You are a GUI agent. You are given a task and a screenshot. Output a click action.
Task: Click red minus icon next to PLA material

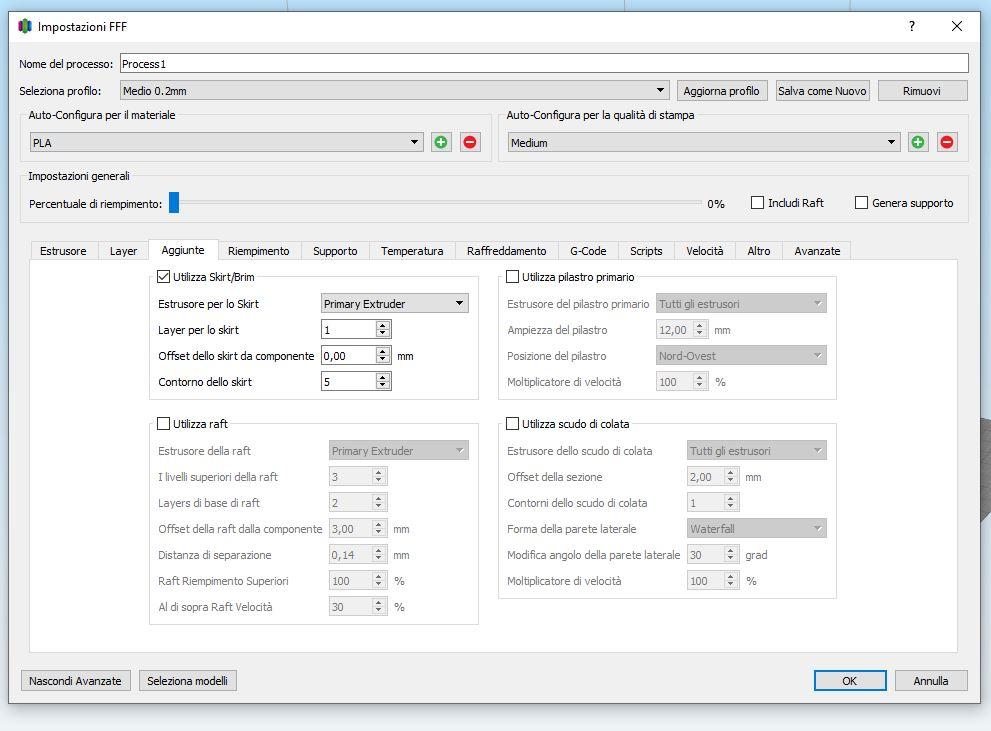tap(470, 142)
